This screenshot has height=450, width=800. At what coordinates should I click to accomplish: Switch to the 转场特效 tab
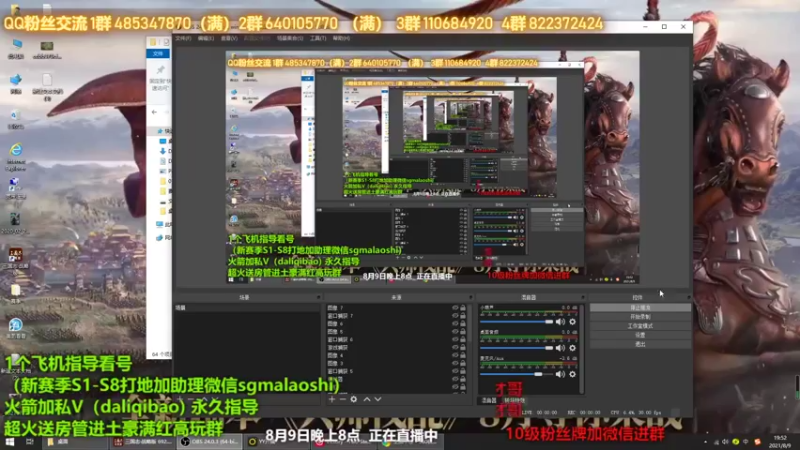pos(514,401)
